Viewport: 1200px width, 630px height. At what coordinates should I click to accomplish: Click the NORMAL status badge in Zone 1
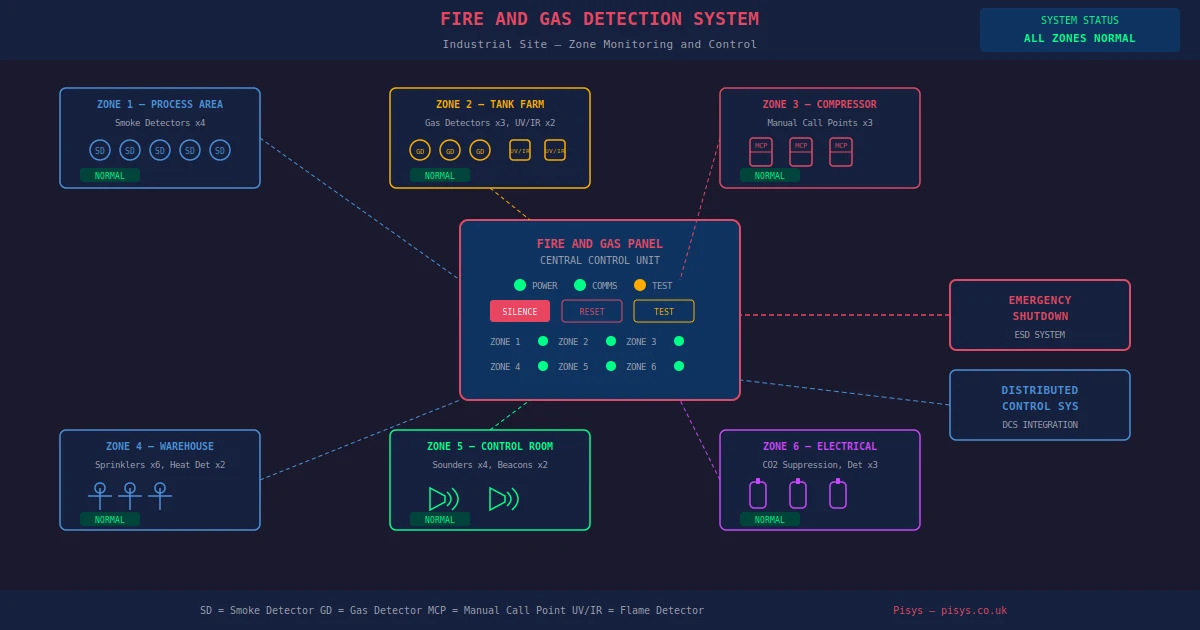point(110,175)
